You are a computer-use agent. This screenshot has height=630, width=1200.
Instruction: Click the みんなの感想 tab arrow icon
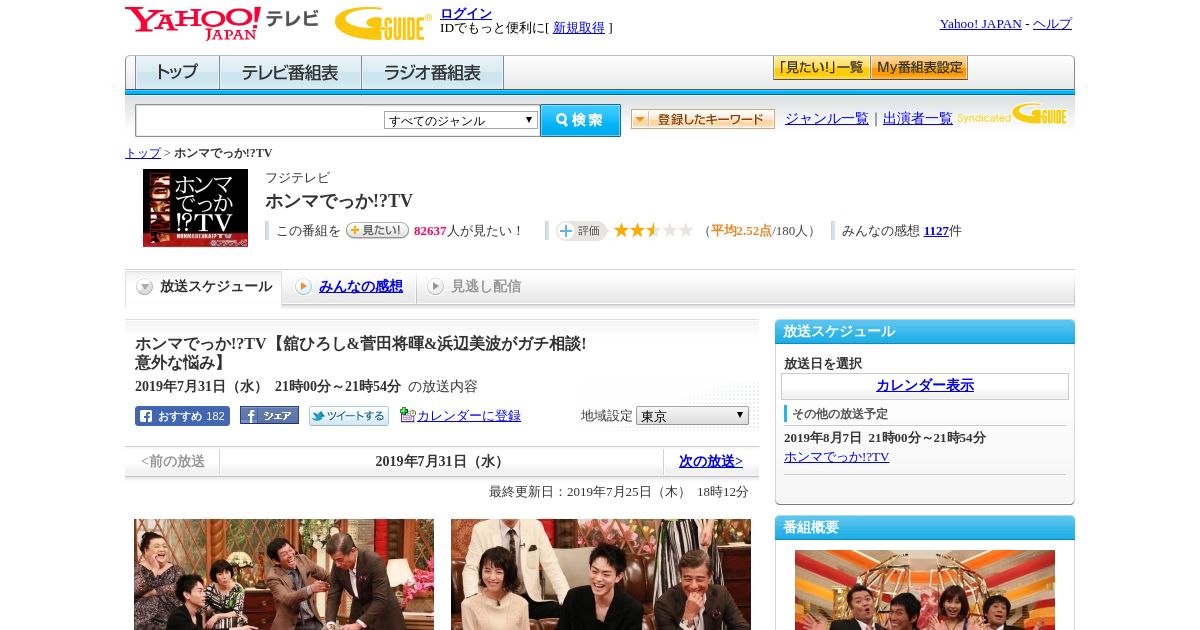coord(303,287)
